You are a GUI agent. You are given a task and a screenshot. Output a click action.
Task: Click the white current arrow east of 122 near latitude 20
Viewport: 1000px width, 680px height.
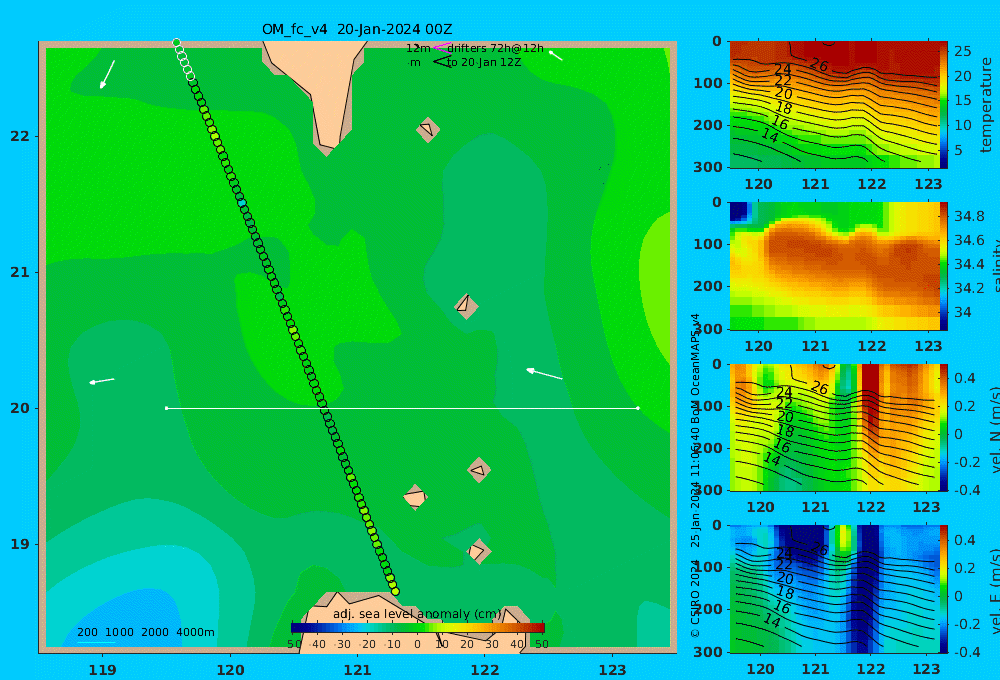tap(544, 373)
